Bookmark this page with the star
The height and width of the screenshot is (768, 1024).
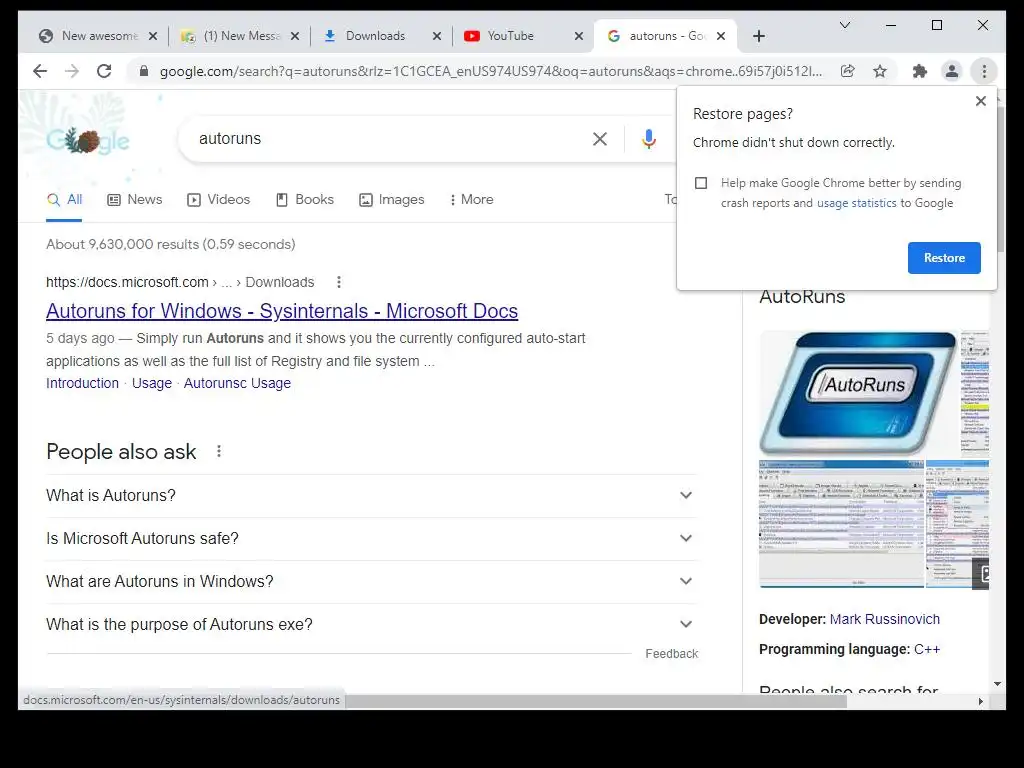pyautogui.click(x=880, y=71)
